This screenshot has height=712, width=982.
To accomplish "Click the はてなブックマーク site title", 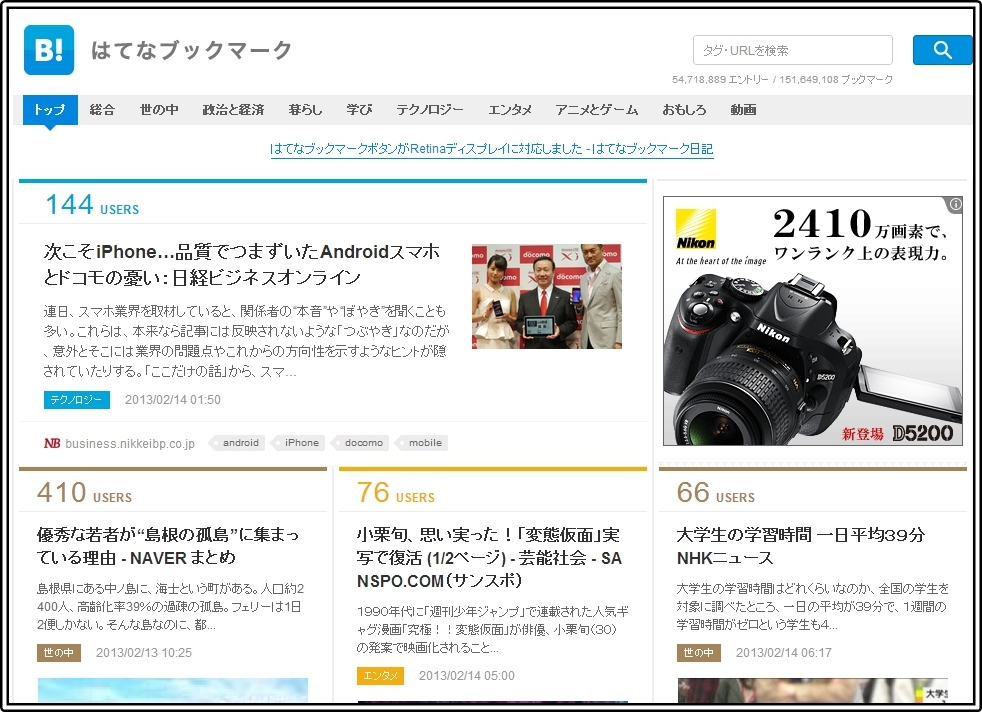I will click(191, 50).
